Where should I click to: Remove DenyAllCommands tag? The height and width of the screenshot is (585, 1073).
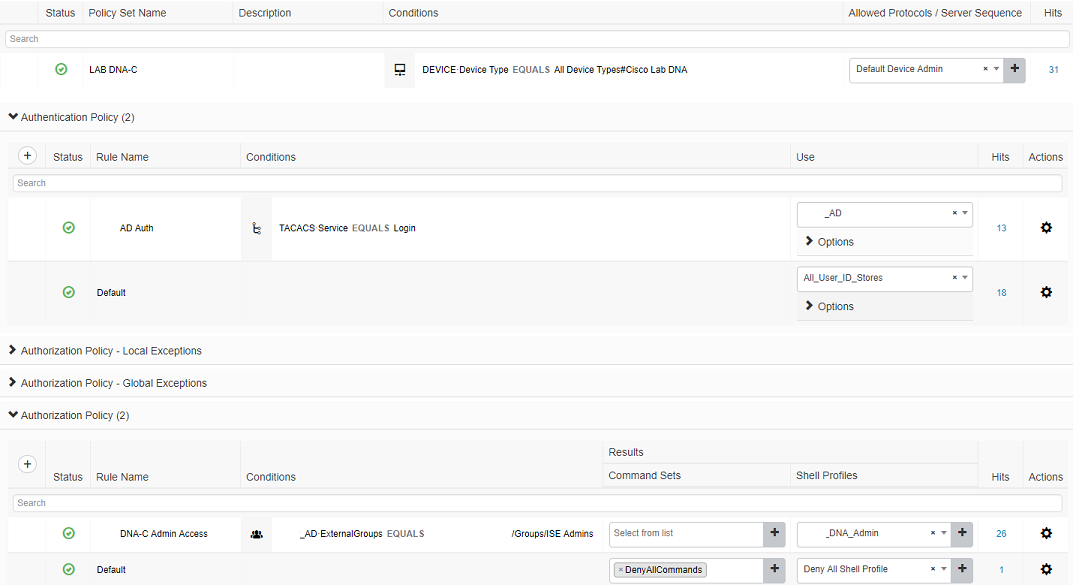[x=621, y=570]
